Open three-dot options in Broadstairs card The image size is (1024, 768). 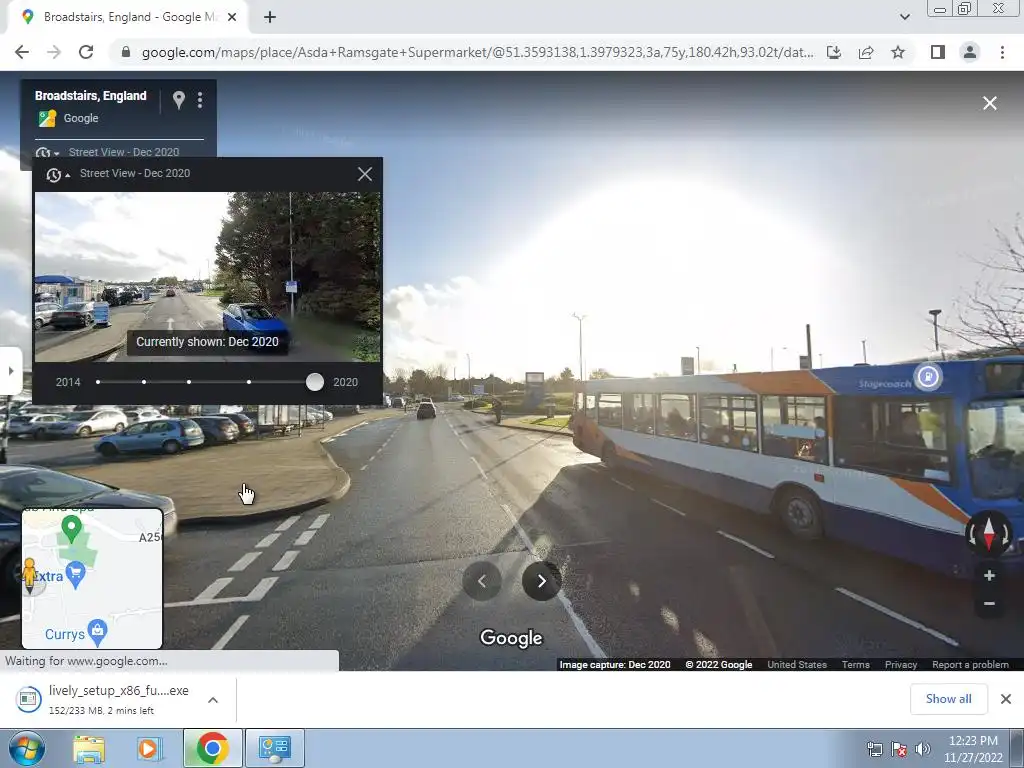click(200, 100)
